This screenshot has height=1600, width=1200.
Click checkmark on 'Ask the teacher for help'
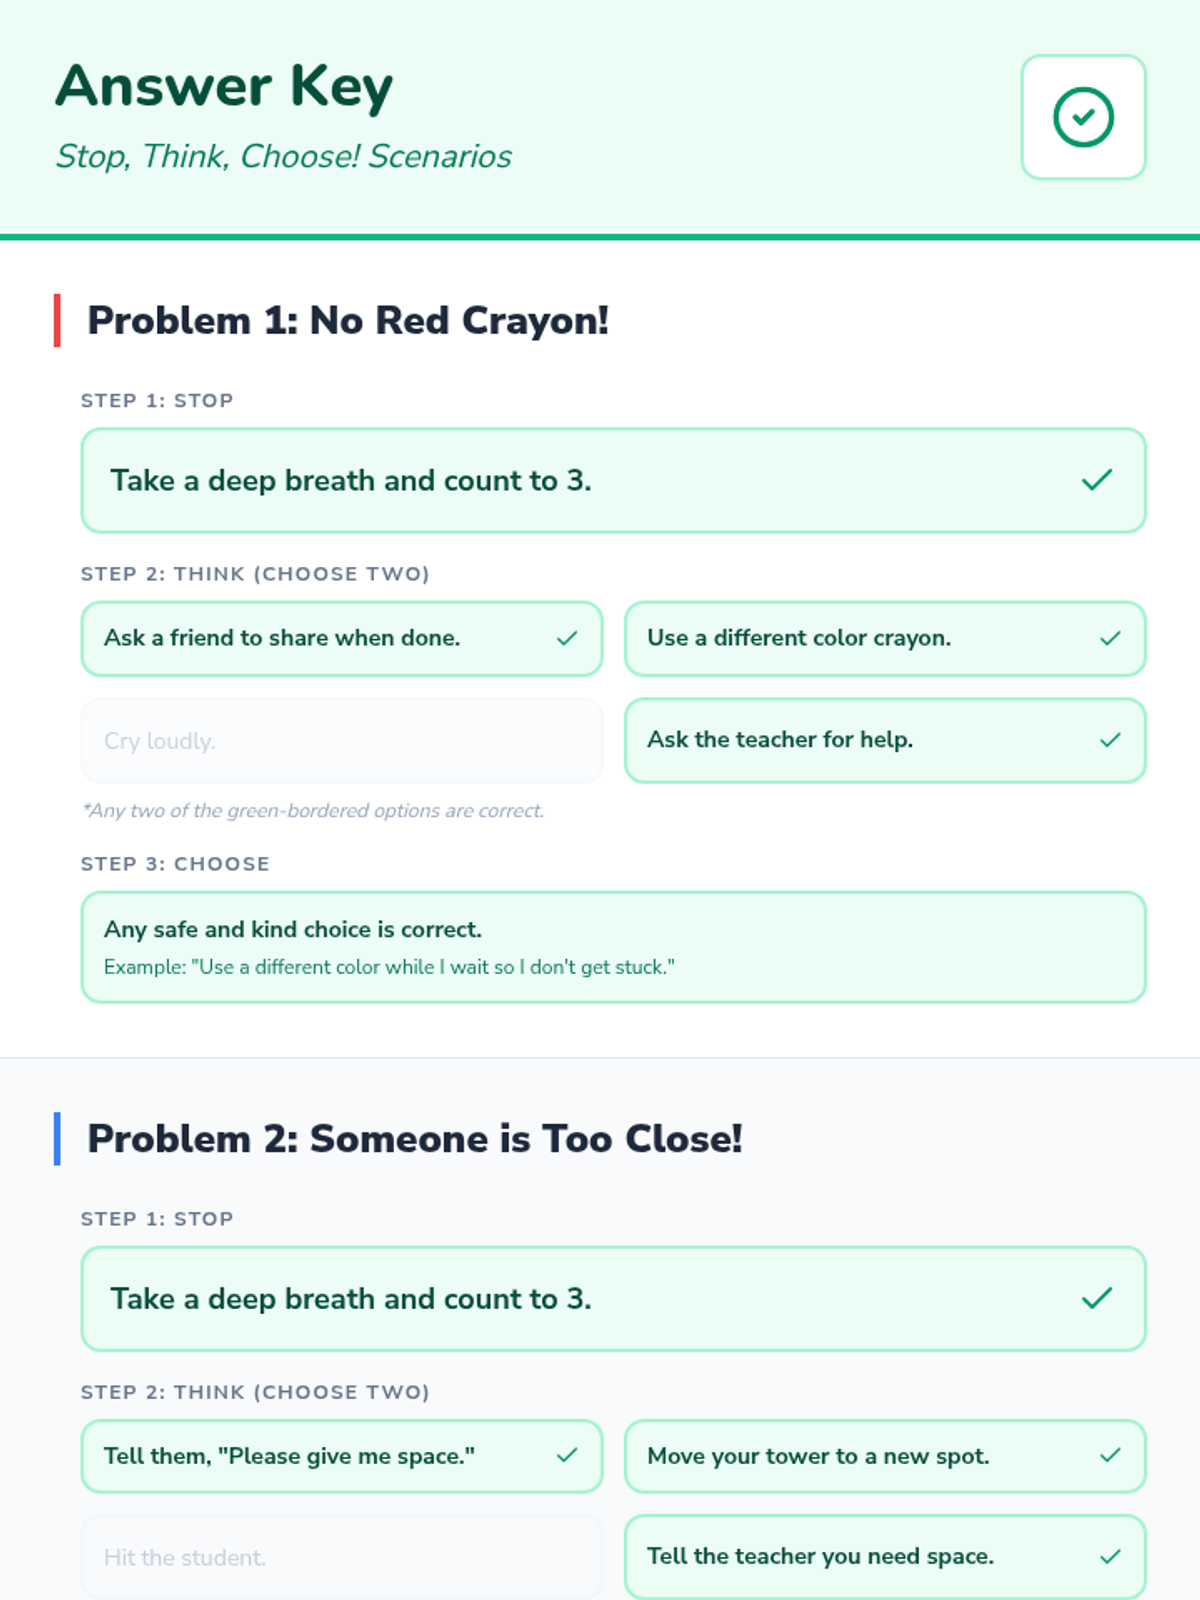1110,740
